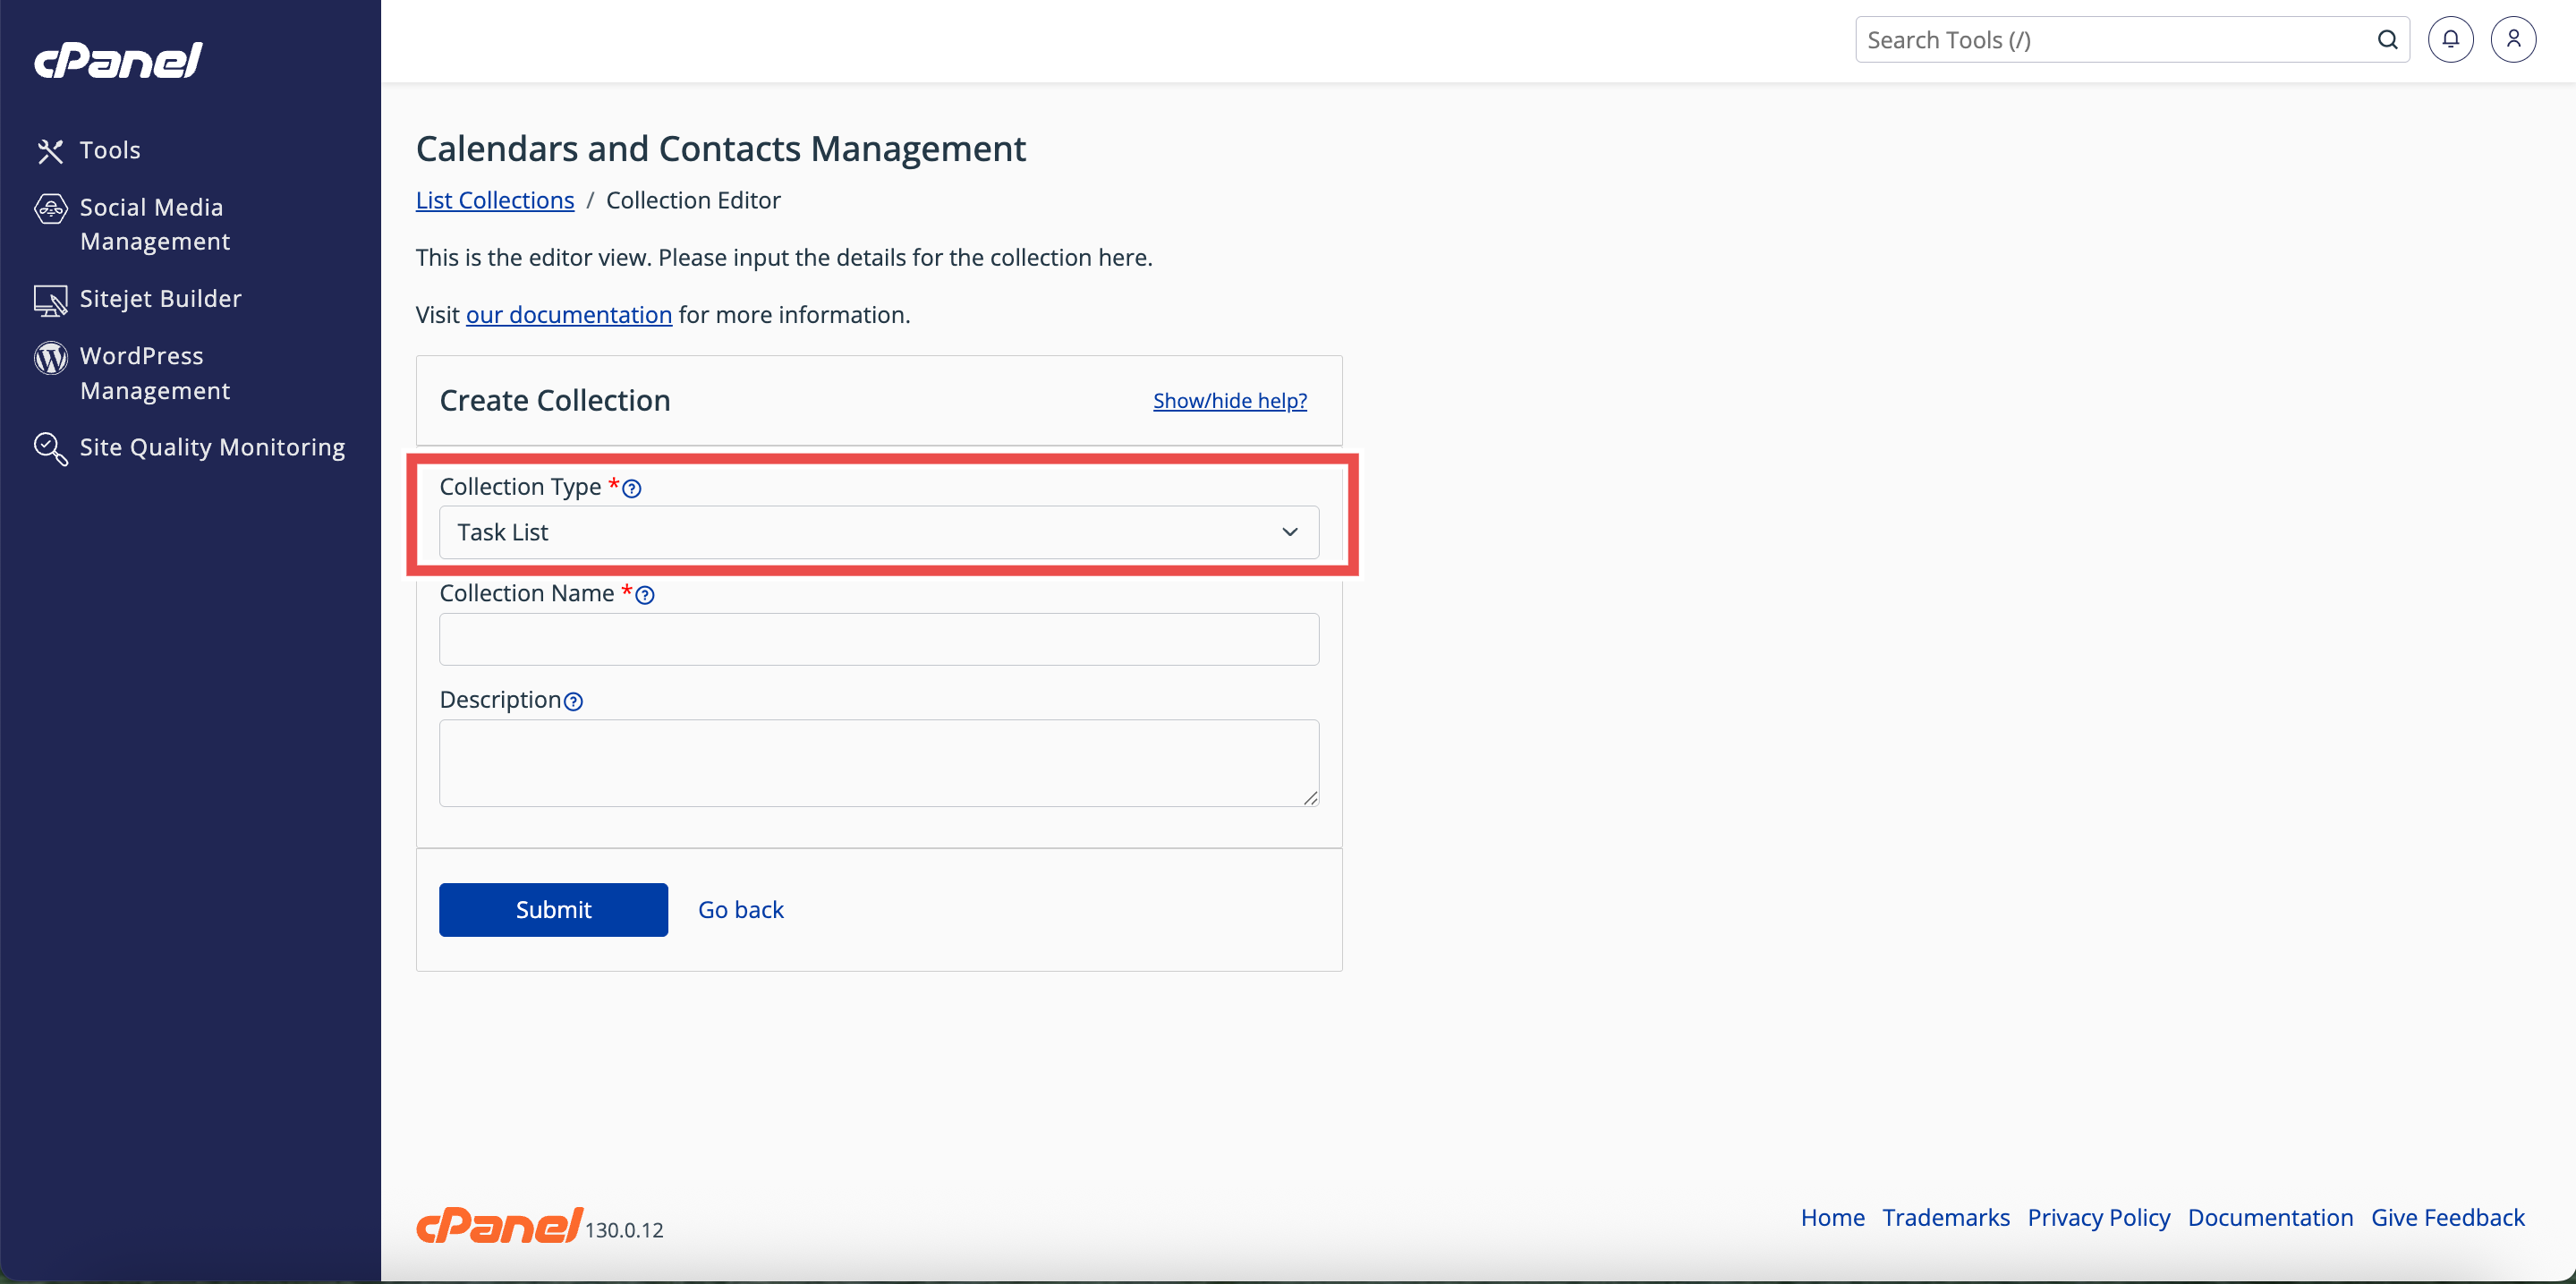Click Collection Type help question icon
Screen dimensions: 2576x1284
[x=632, y=489]
